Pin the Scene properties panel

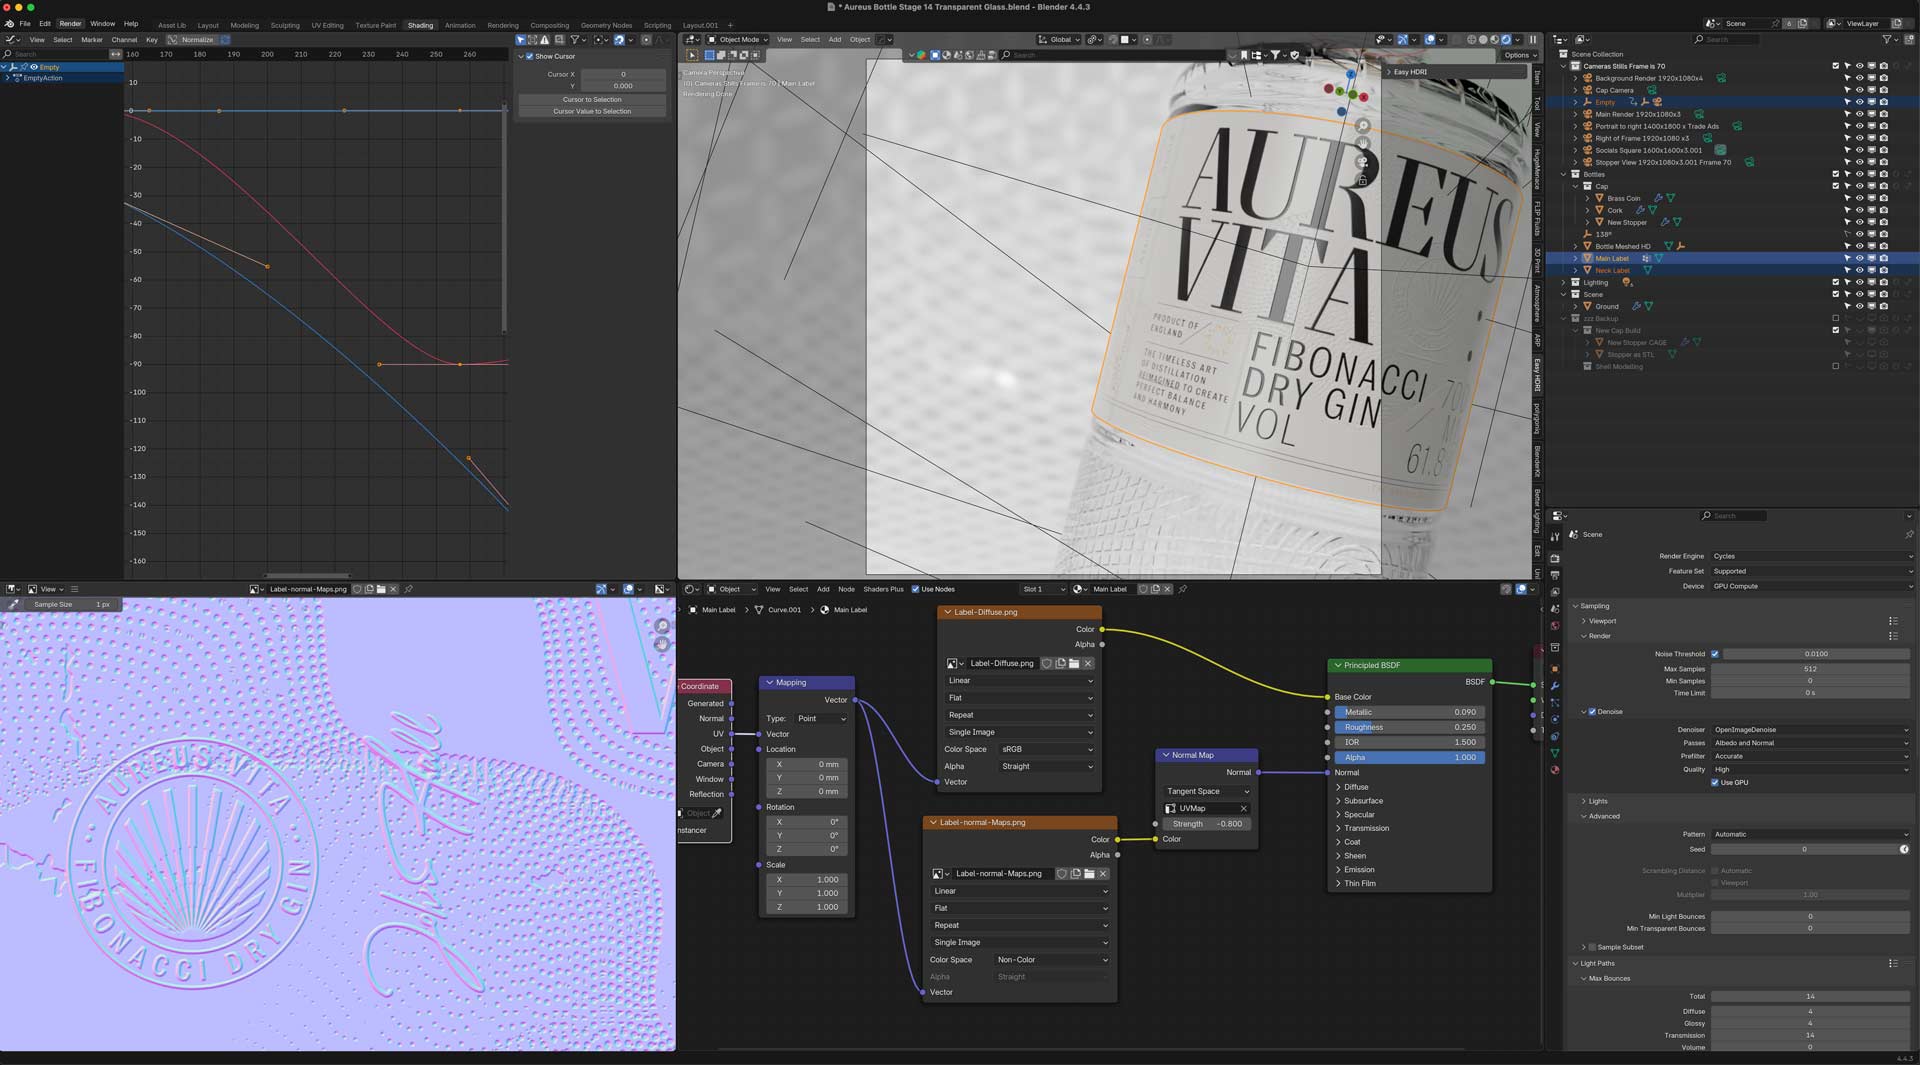pyautogui.click(x=1908, y=534)
